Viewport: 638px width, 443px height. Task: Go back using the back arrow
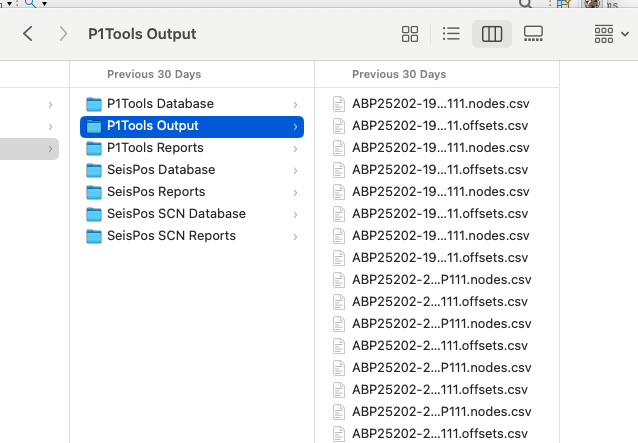(x=28, y=34)
